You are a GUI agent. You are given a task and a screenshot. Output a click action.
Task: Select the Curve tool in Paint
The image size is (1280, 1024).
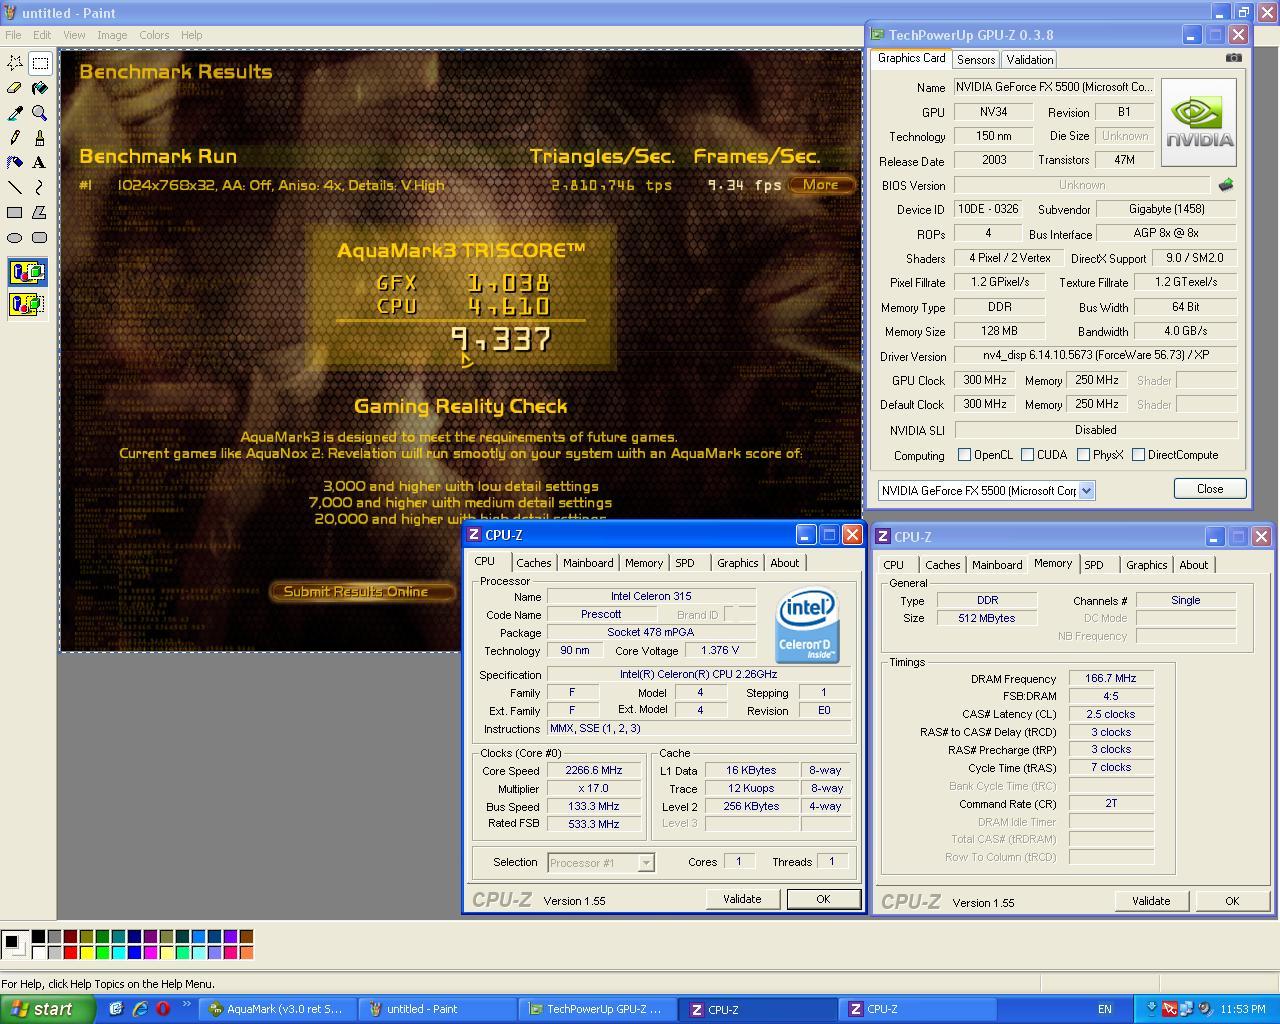pos(40,187)
